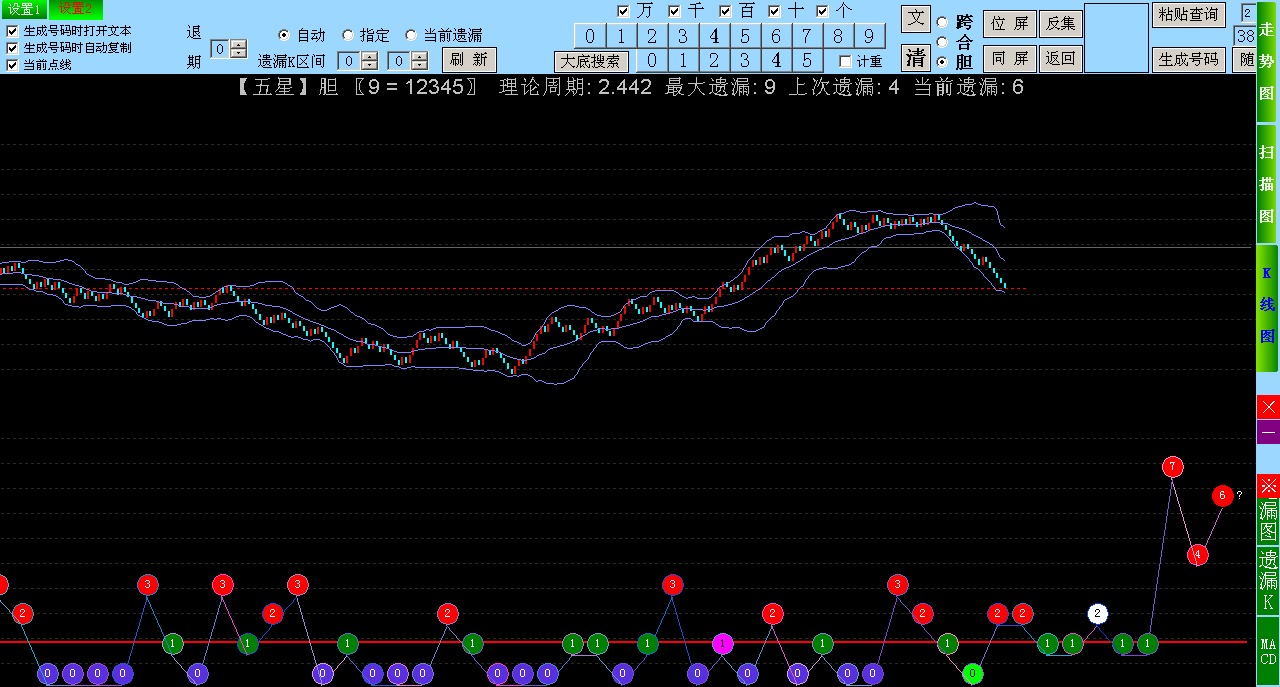Screen dimensions: 1280x687
Task: Switch to the 设置2 tab
Action: click(75, 9)
